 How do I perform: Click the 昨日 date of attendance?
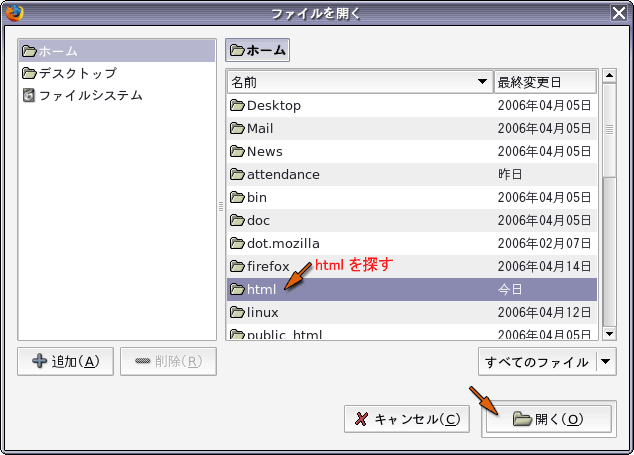click(510, 174)
